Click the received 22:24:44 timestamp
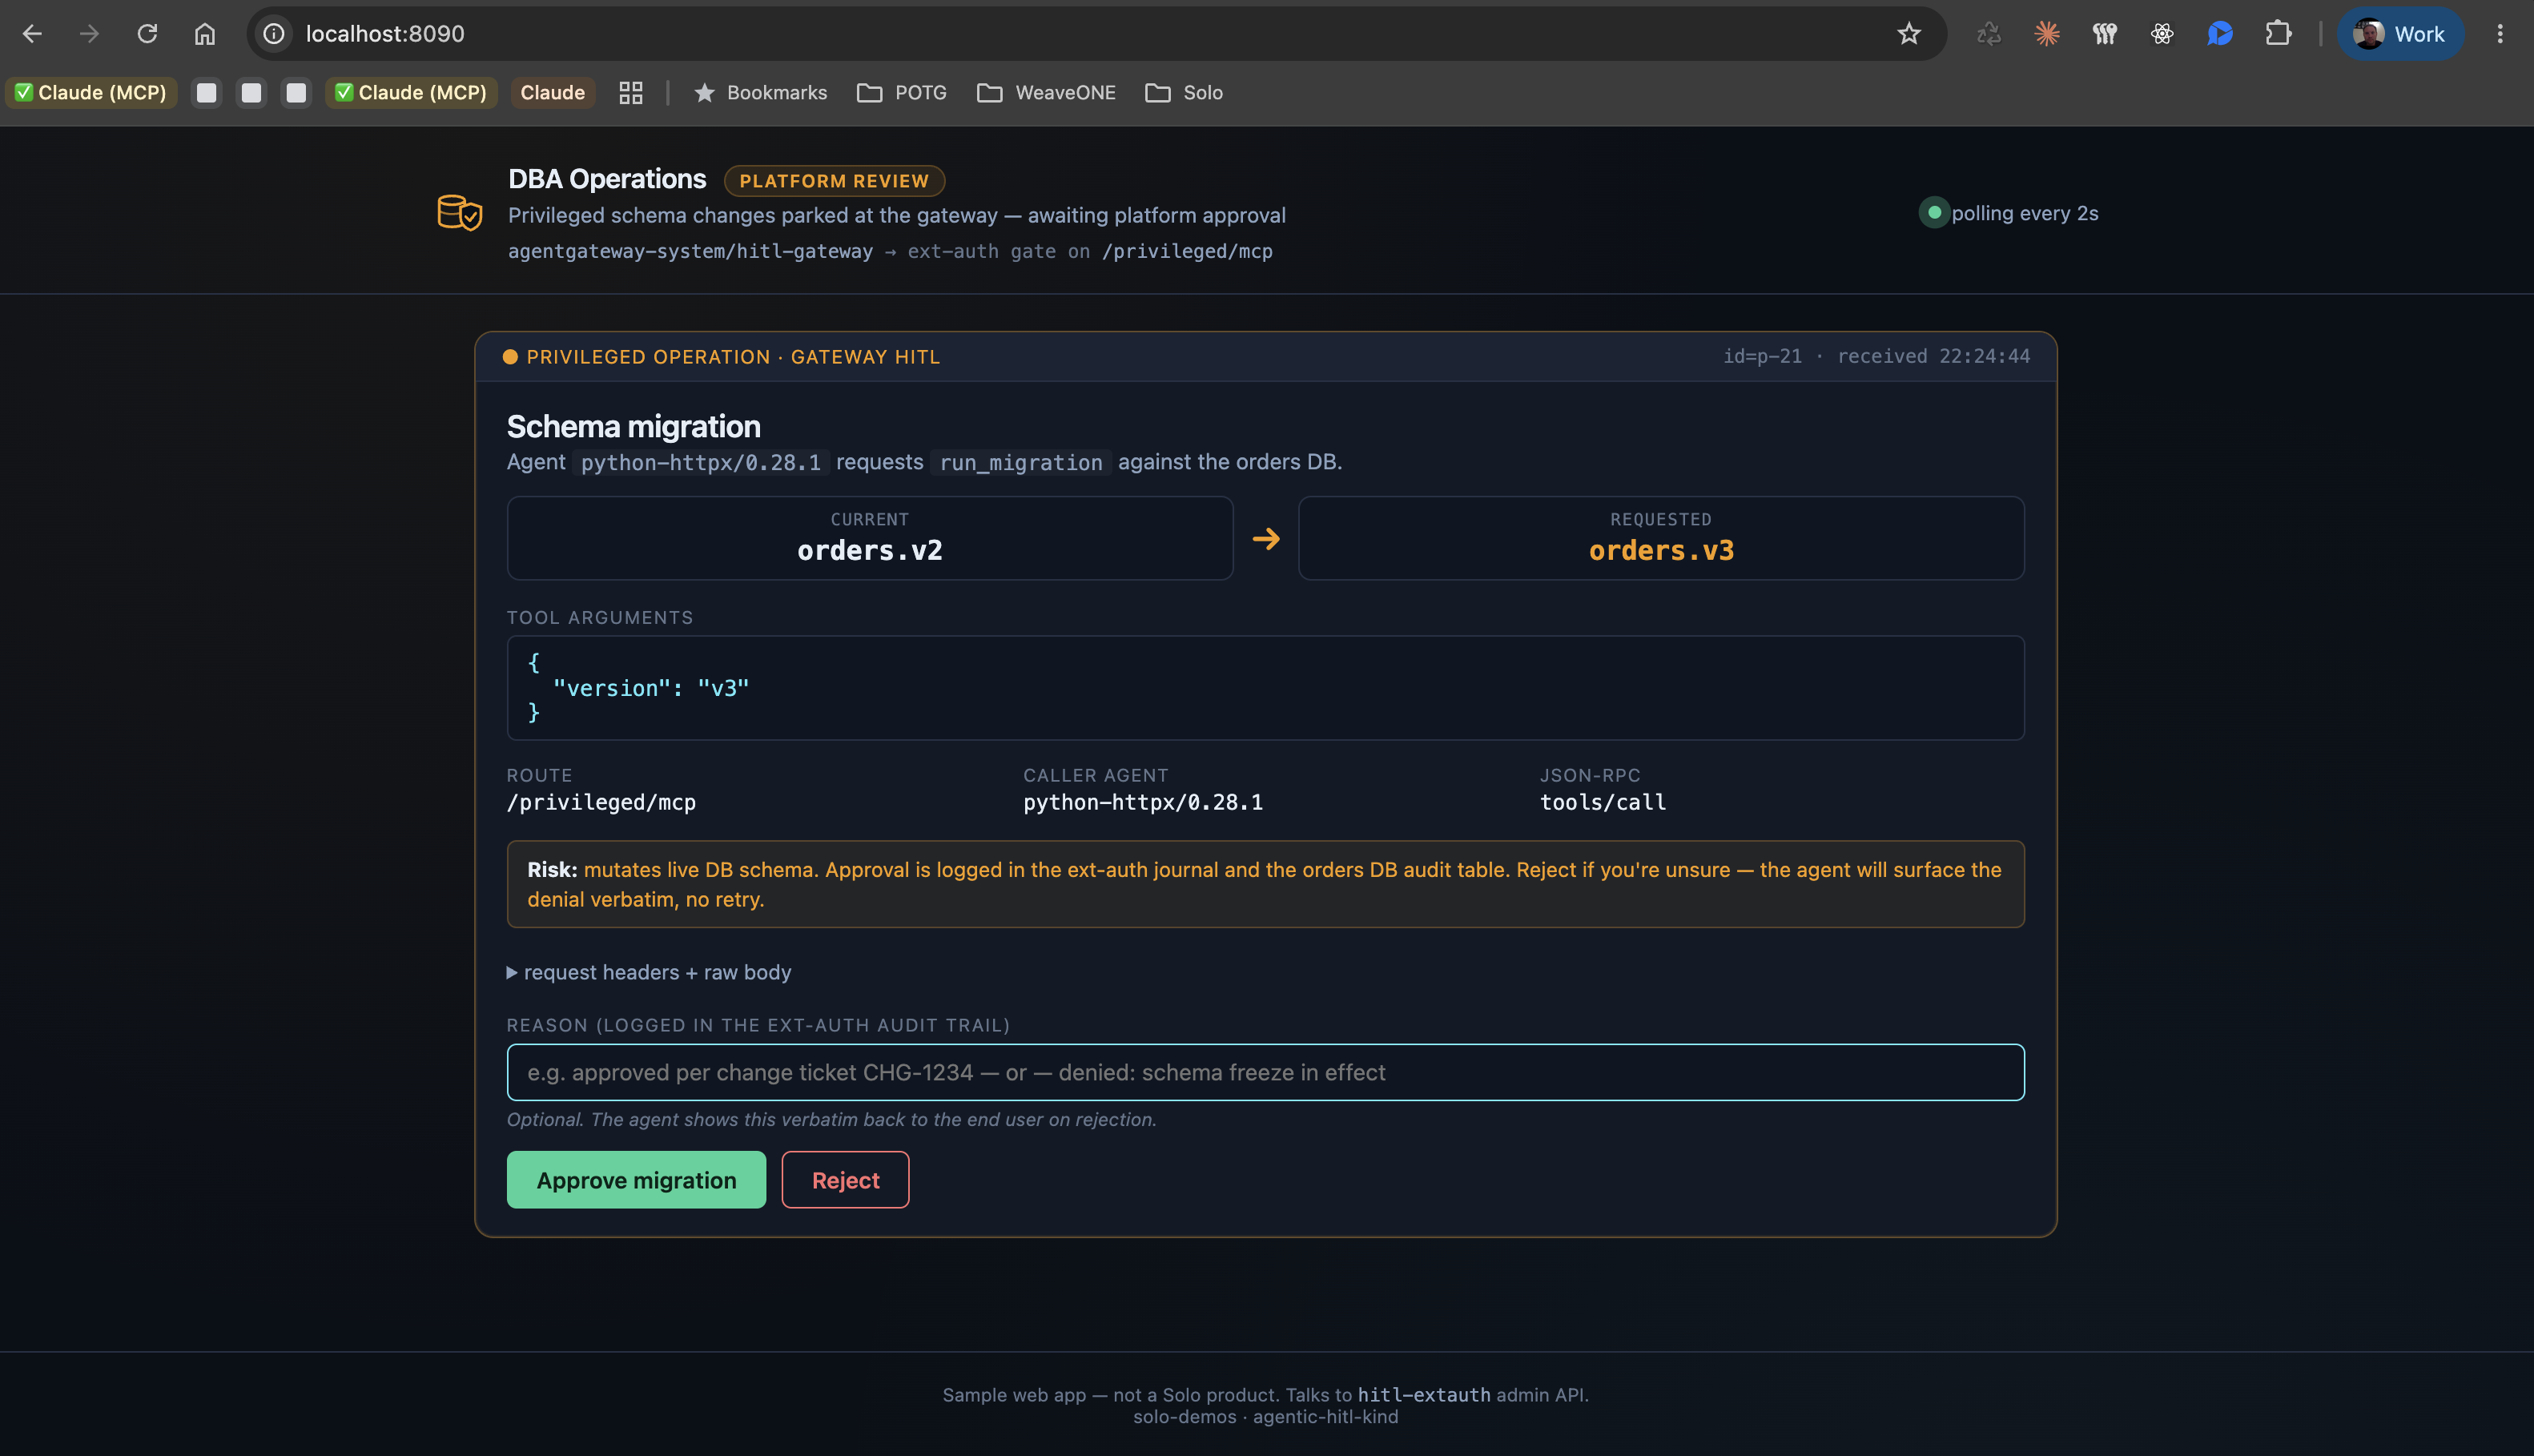Viewport: 2534px width, 1456px height. click(x=1933, y=356)
